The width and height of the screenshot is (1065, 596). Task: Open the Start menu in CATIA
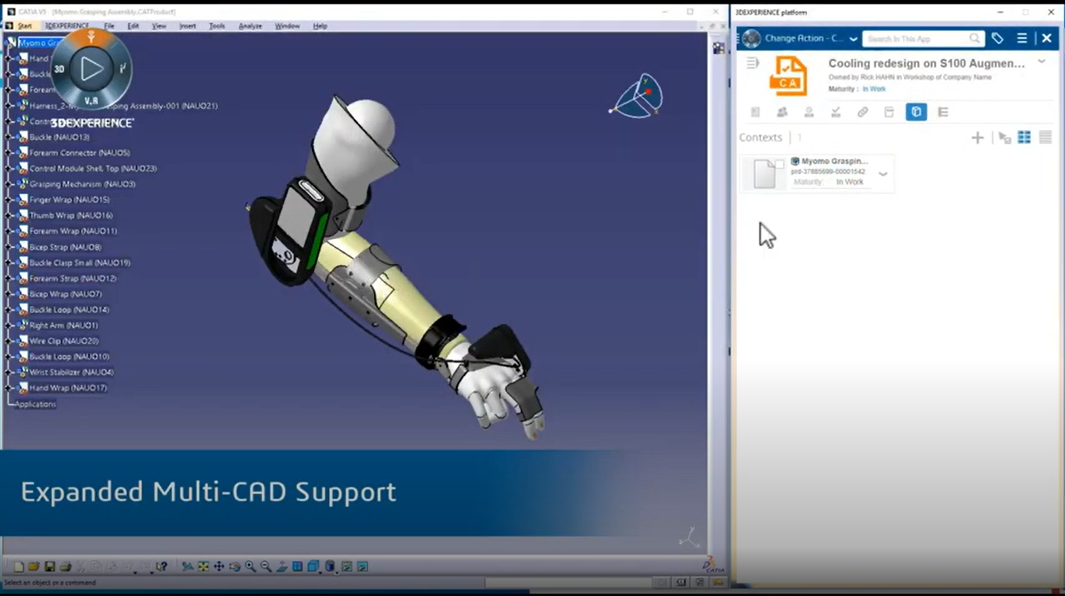[24, 26]
